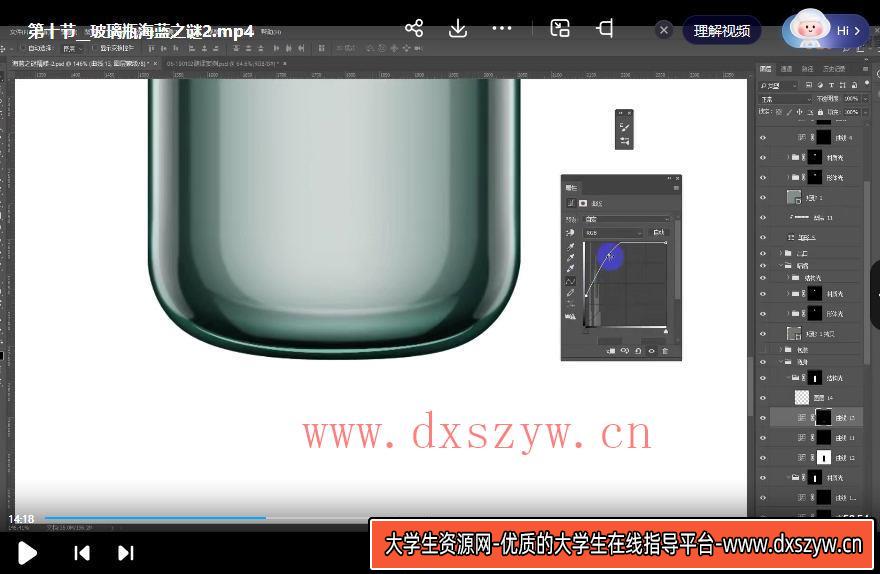Open the Properties panel flyout menu
The image size is (880, 574).
[676, 188]
